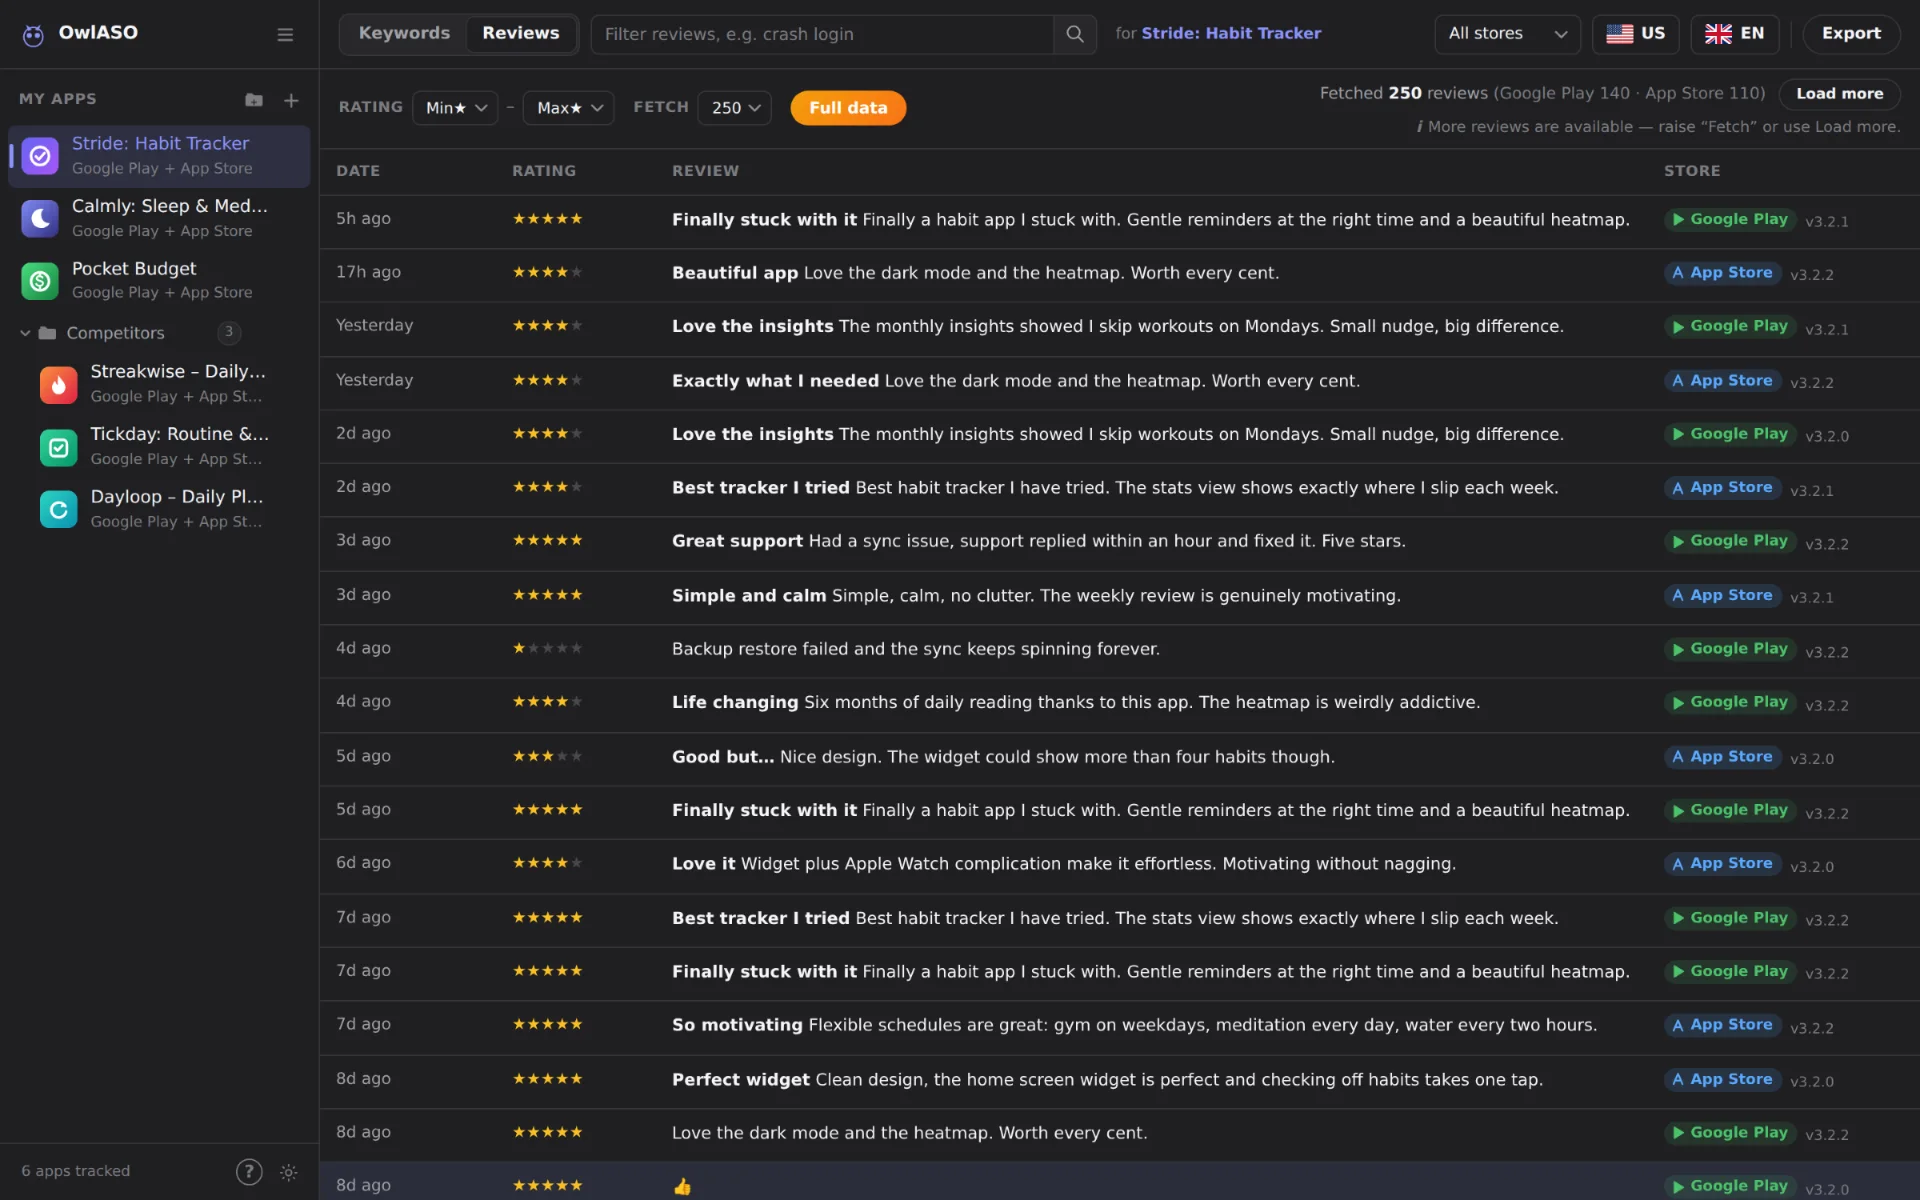Click the Competitors count badge 3
The image size is (1920, 1200).
tap(229, 333)
